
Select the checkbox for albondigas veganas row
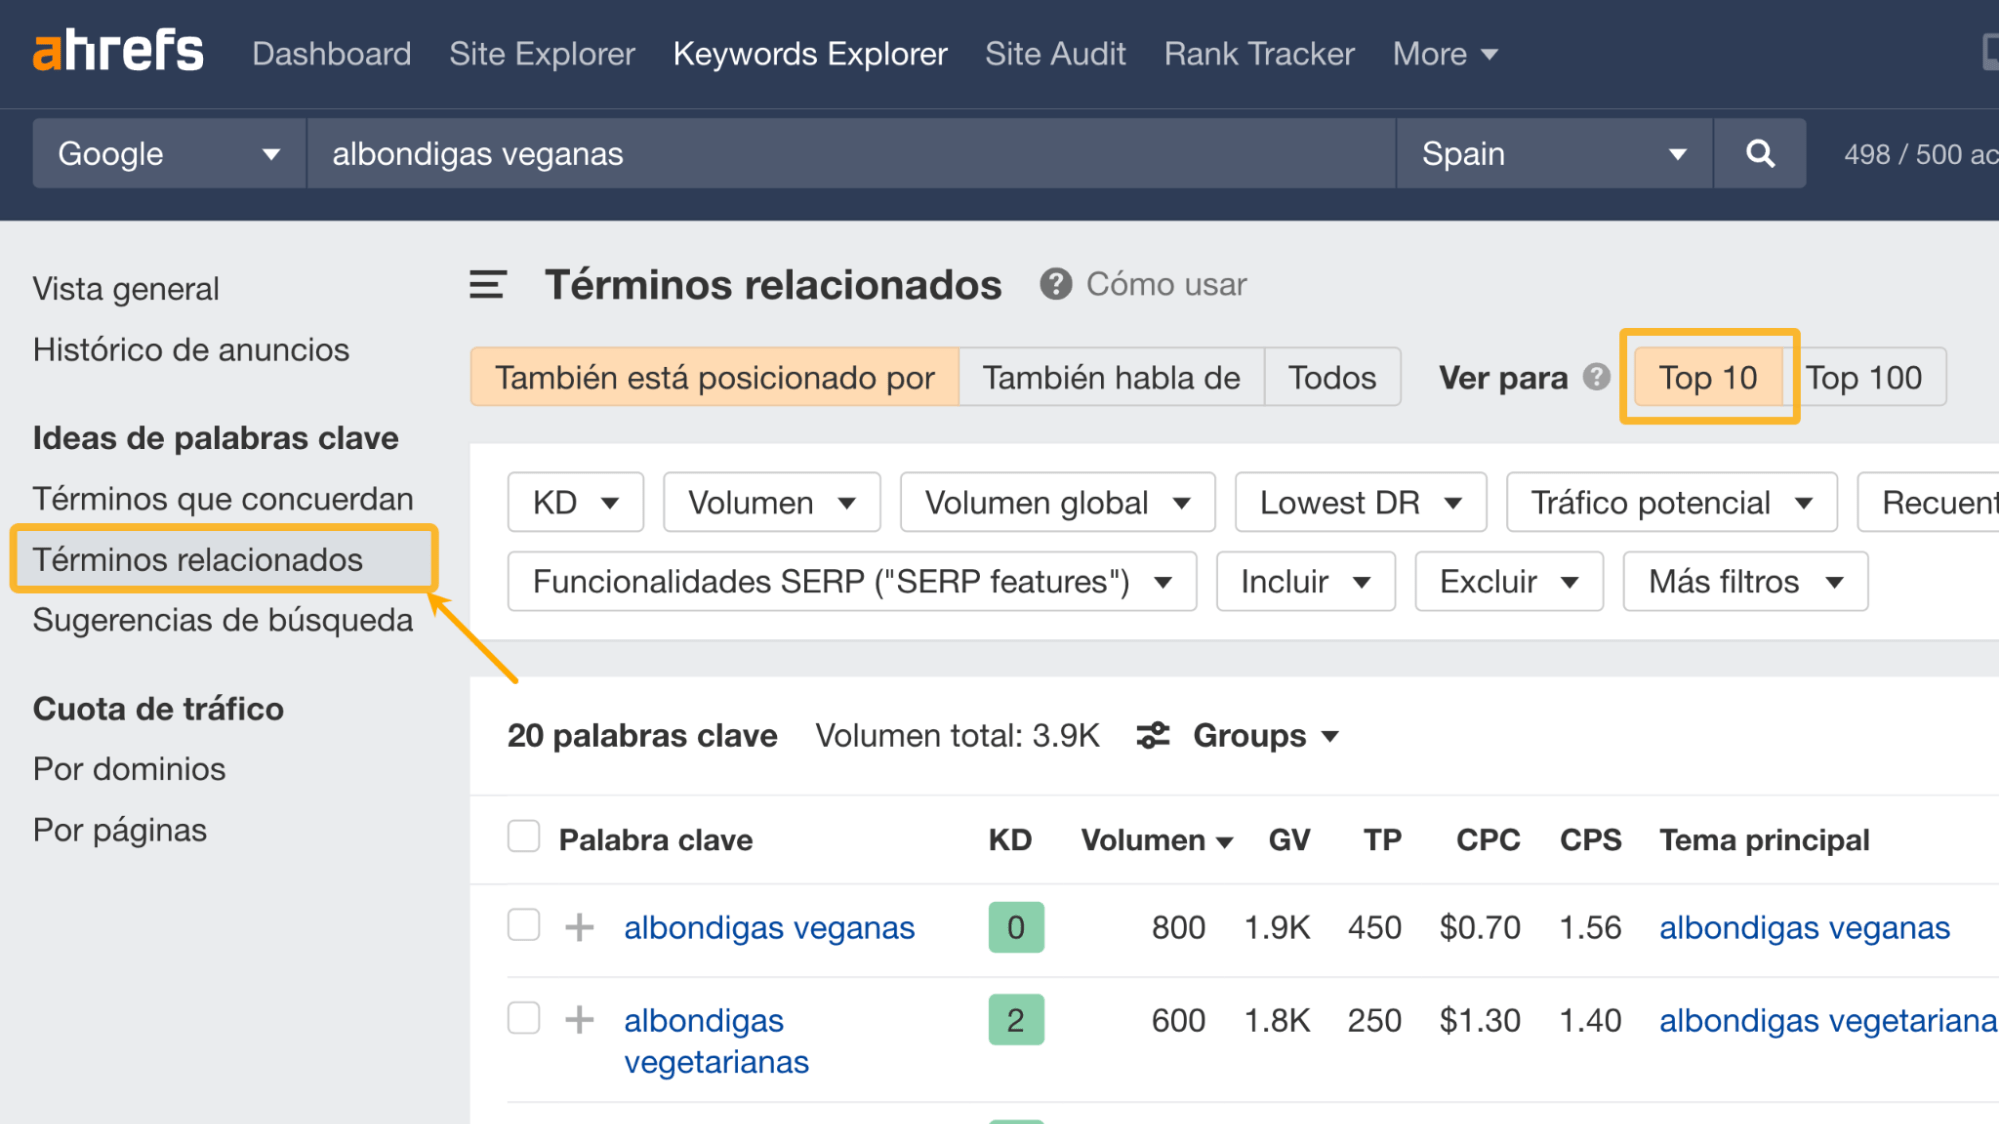pos(523,925)
